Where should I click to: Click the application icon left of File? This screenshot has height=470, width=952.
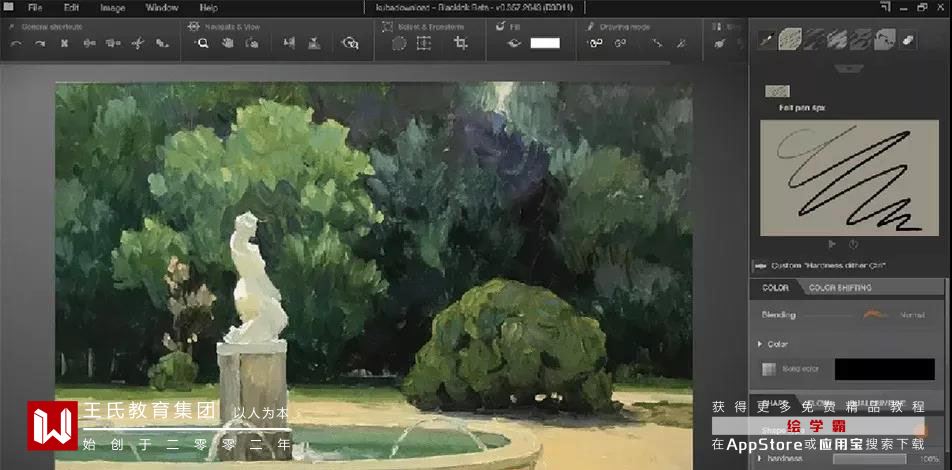coord(8,7)
